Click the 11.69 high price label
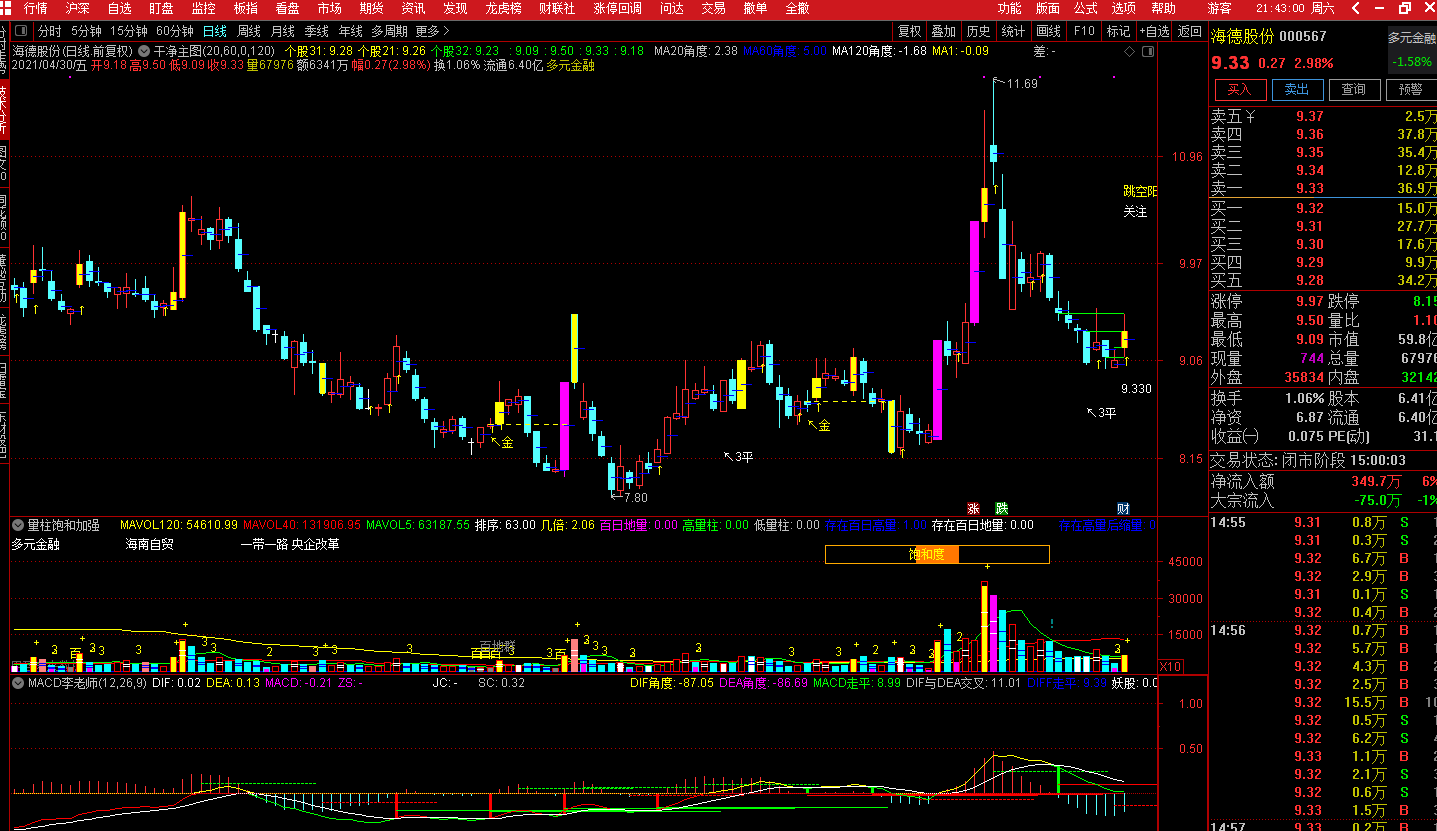Screen dimensions: 1437x831 coord(1022,84)
